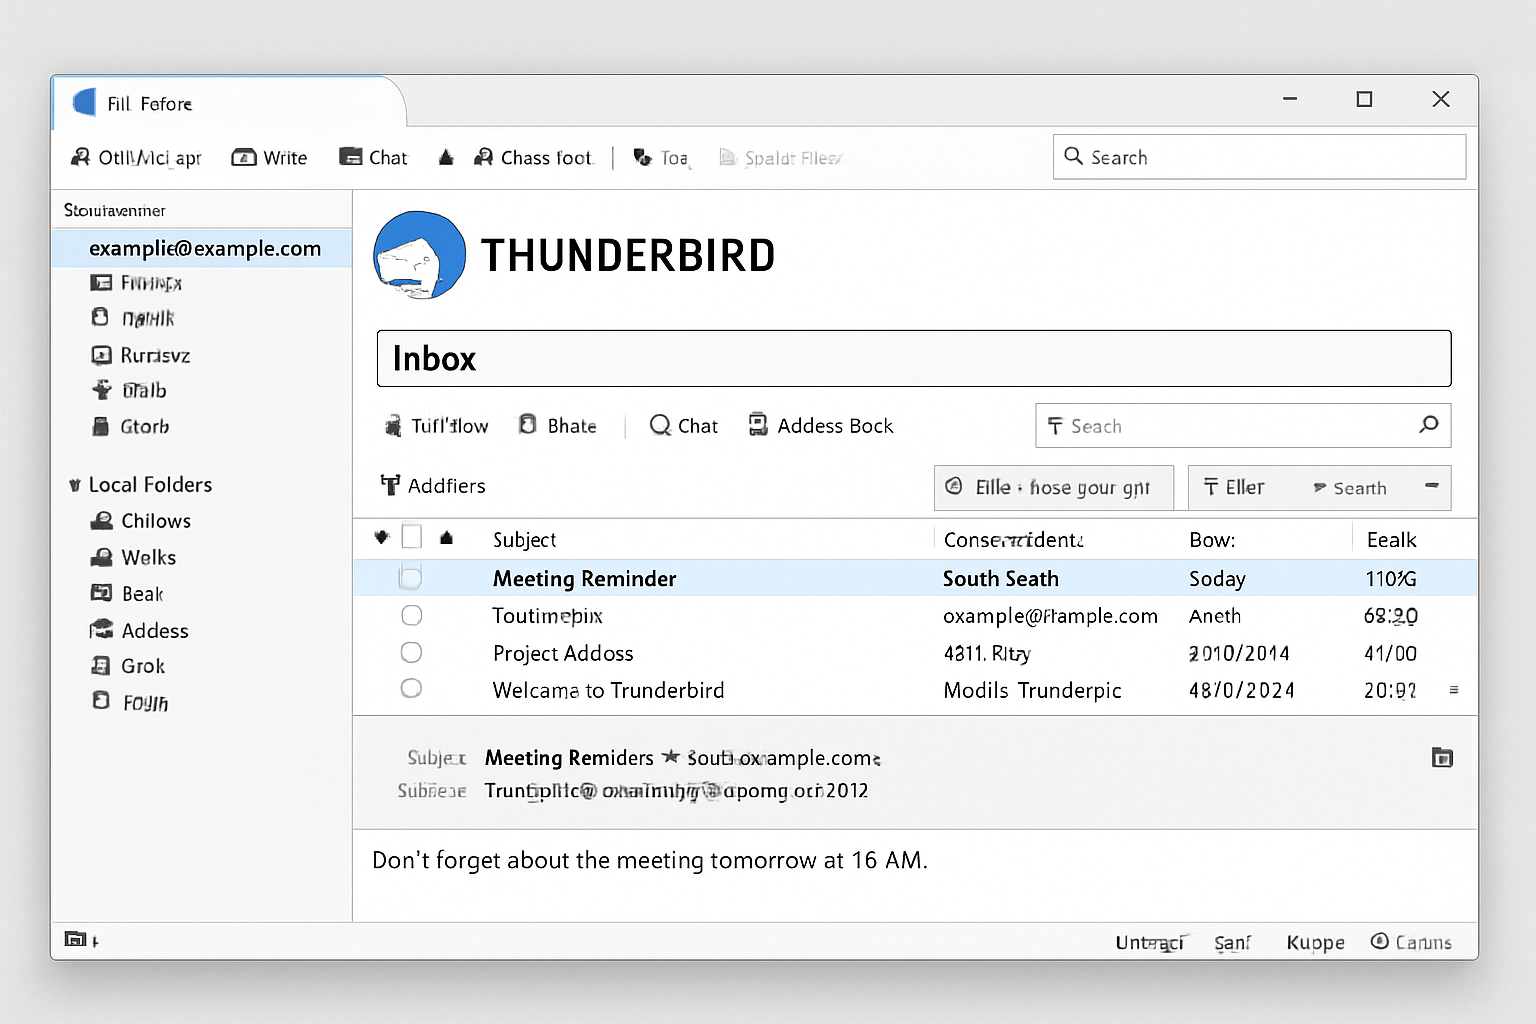The height and width of the screenshot is (1024, 1536).
Task: Check the Project Addoss message checkbox
Action: [411, 652]
